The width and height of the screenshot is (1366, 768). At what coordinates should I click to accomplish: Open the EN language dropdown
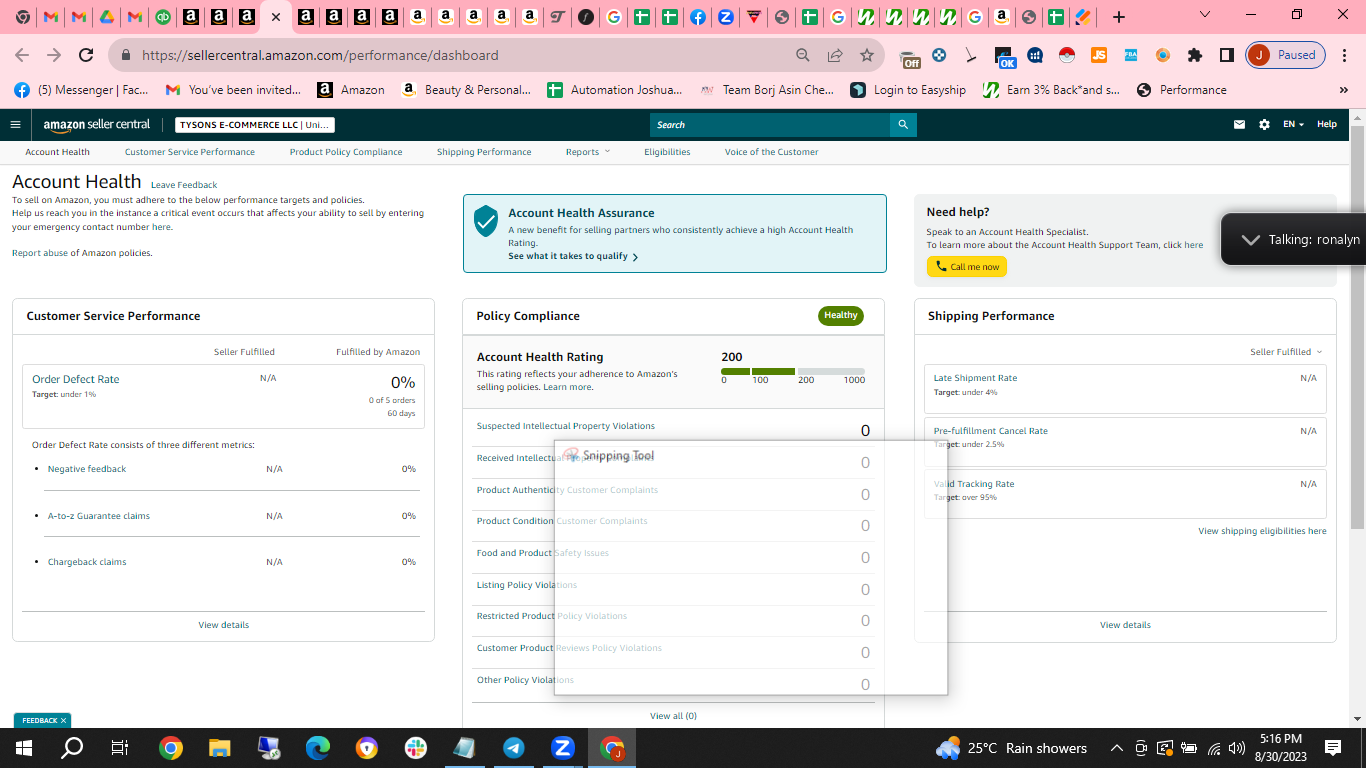[x=1293, y=125]
